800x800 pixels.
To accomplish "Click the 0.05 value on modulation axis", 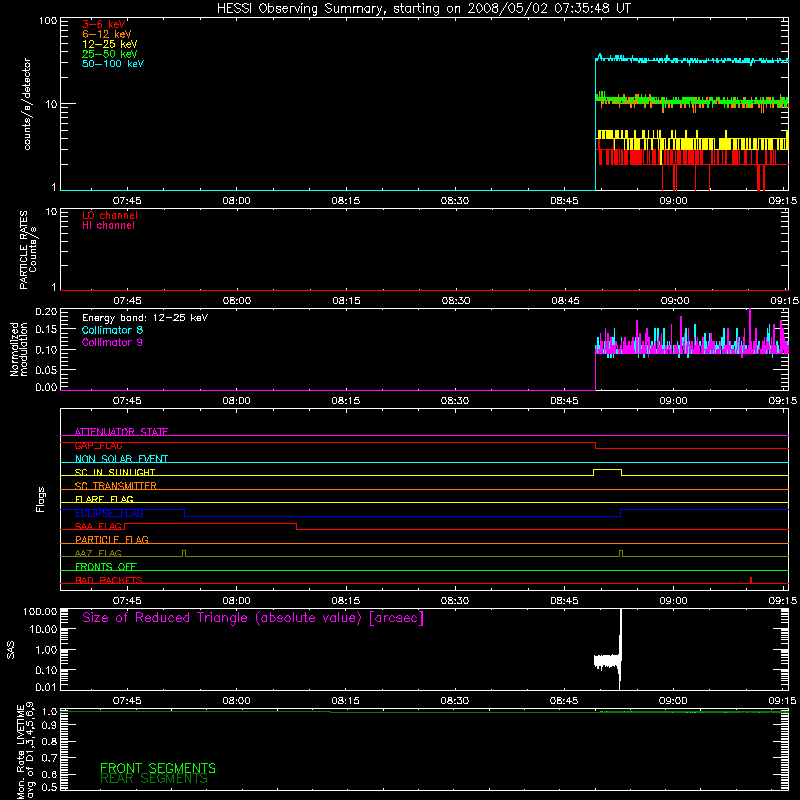I will [x=46, y=369].
